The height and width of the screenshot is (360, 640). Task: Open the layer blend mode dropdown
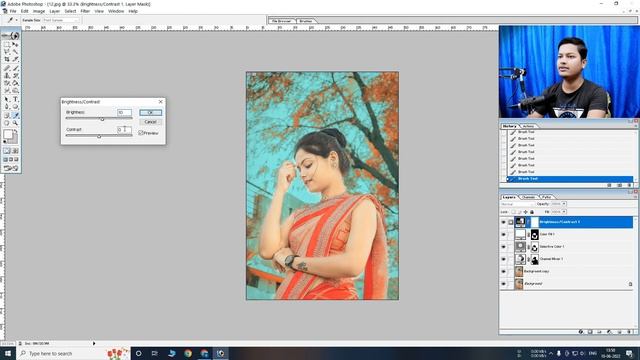click(x=518, y=204)
